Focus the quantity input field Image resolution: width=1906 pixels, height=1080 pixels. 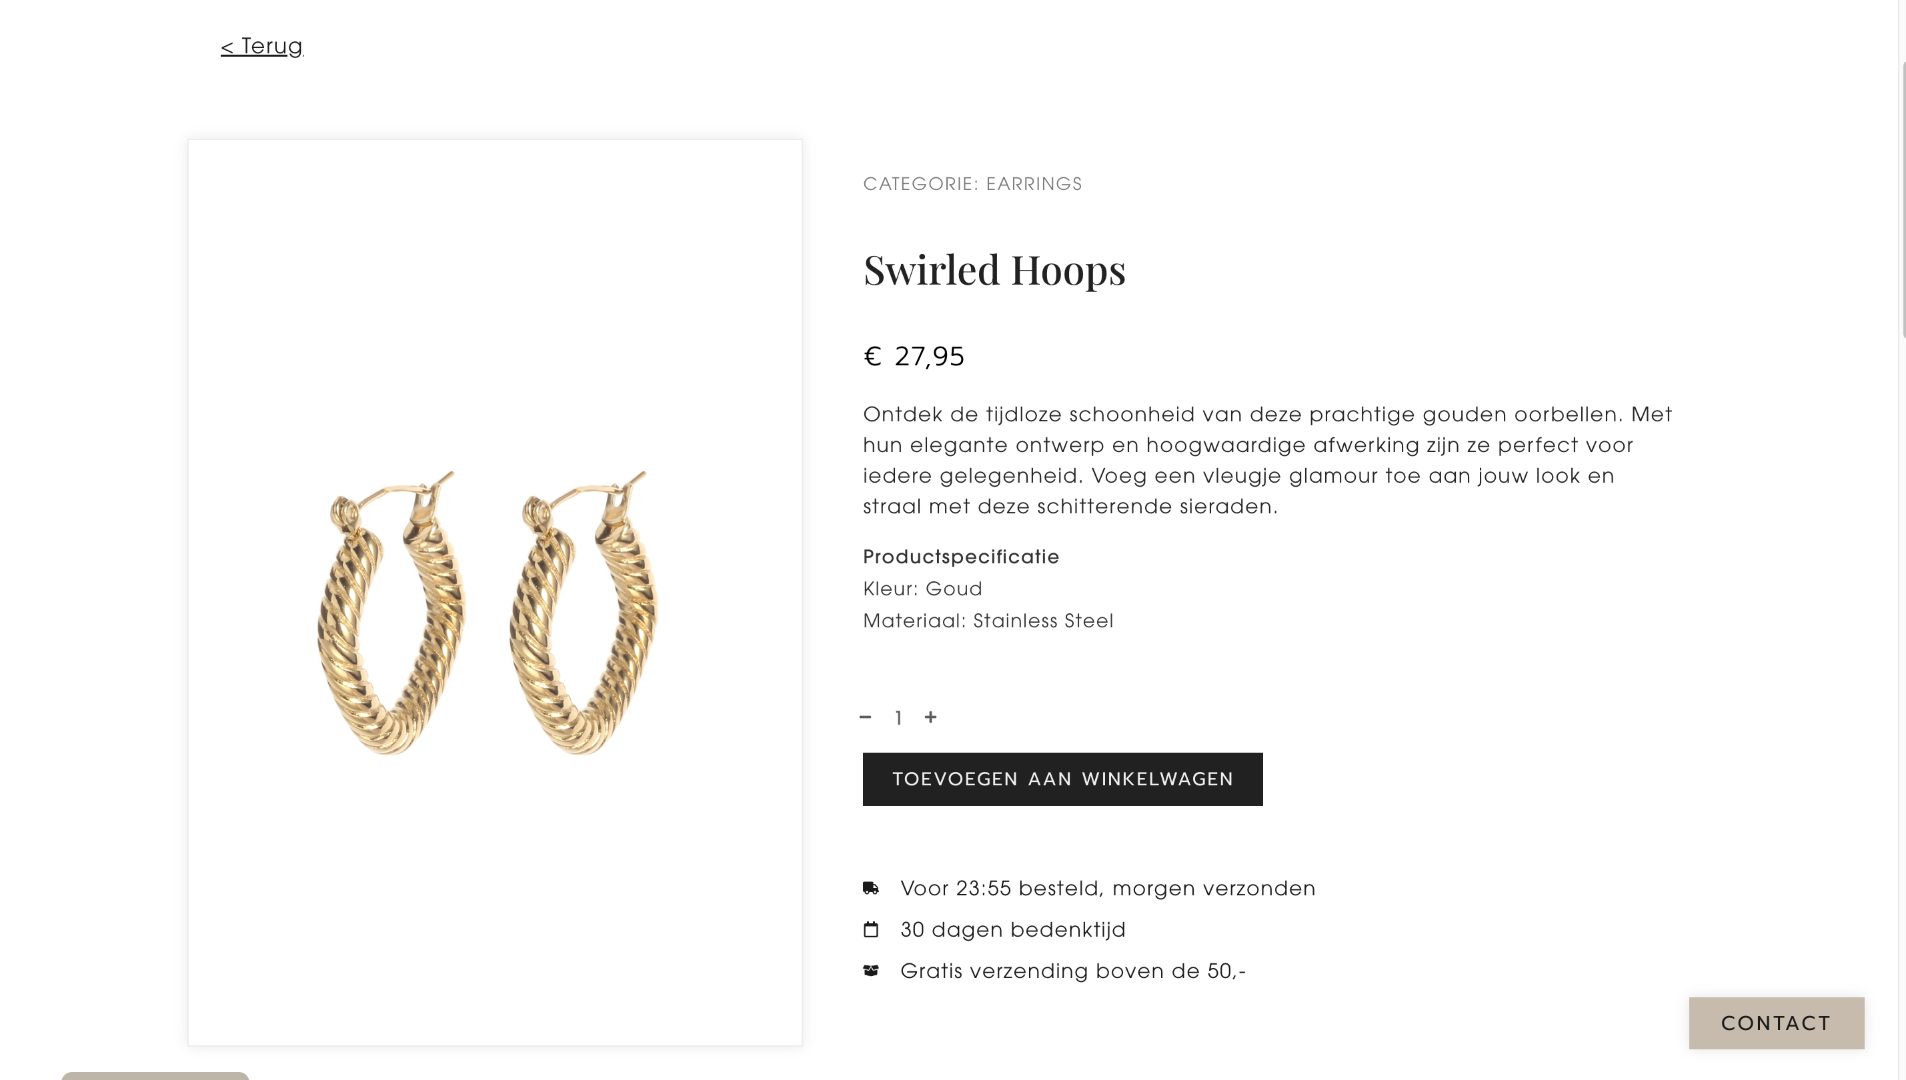[898, 718]
